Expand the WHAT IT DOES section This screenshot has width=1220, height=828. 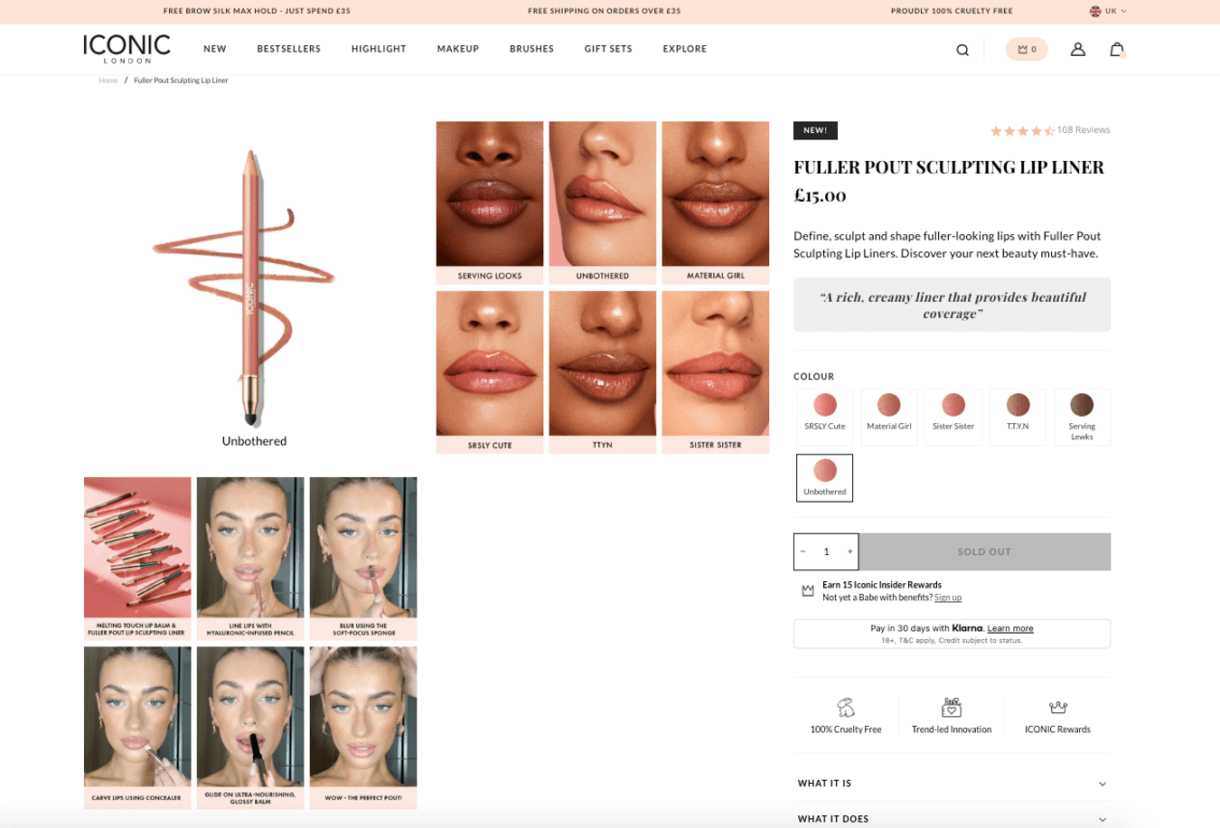952,818
